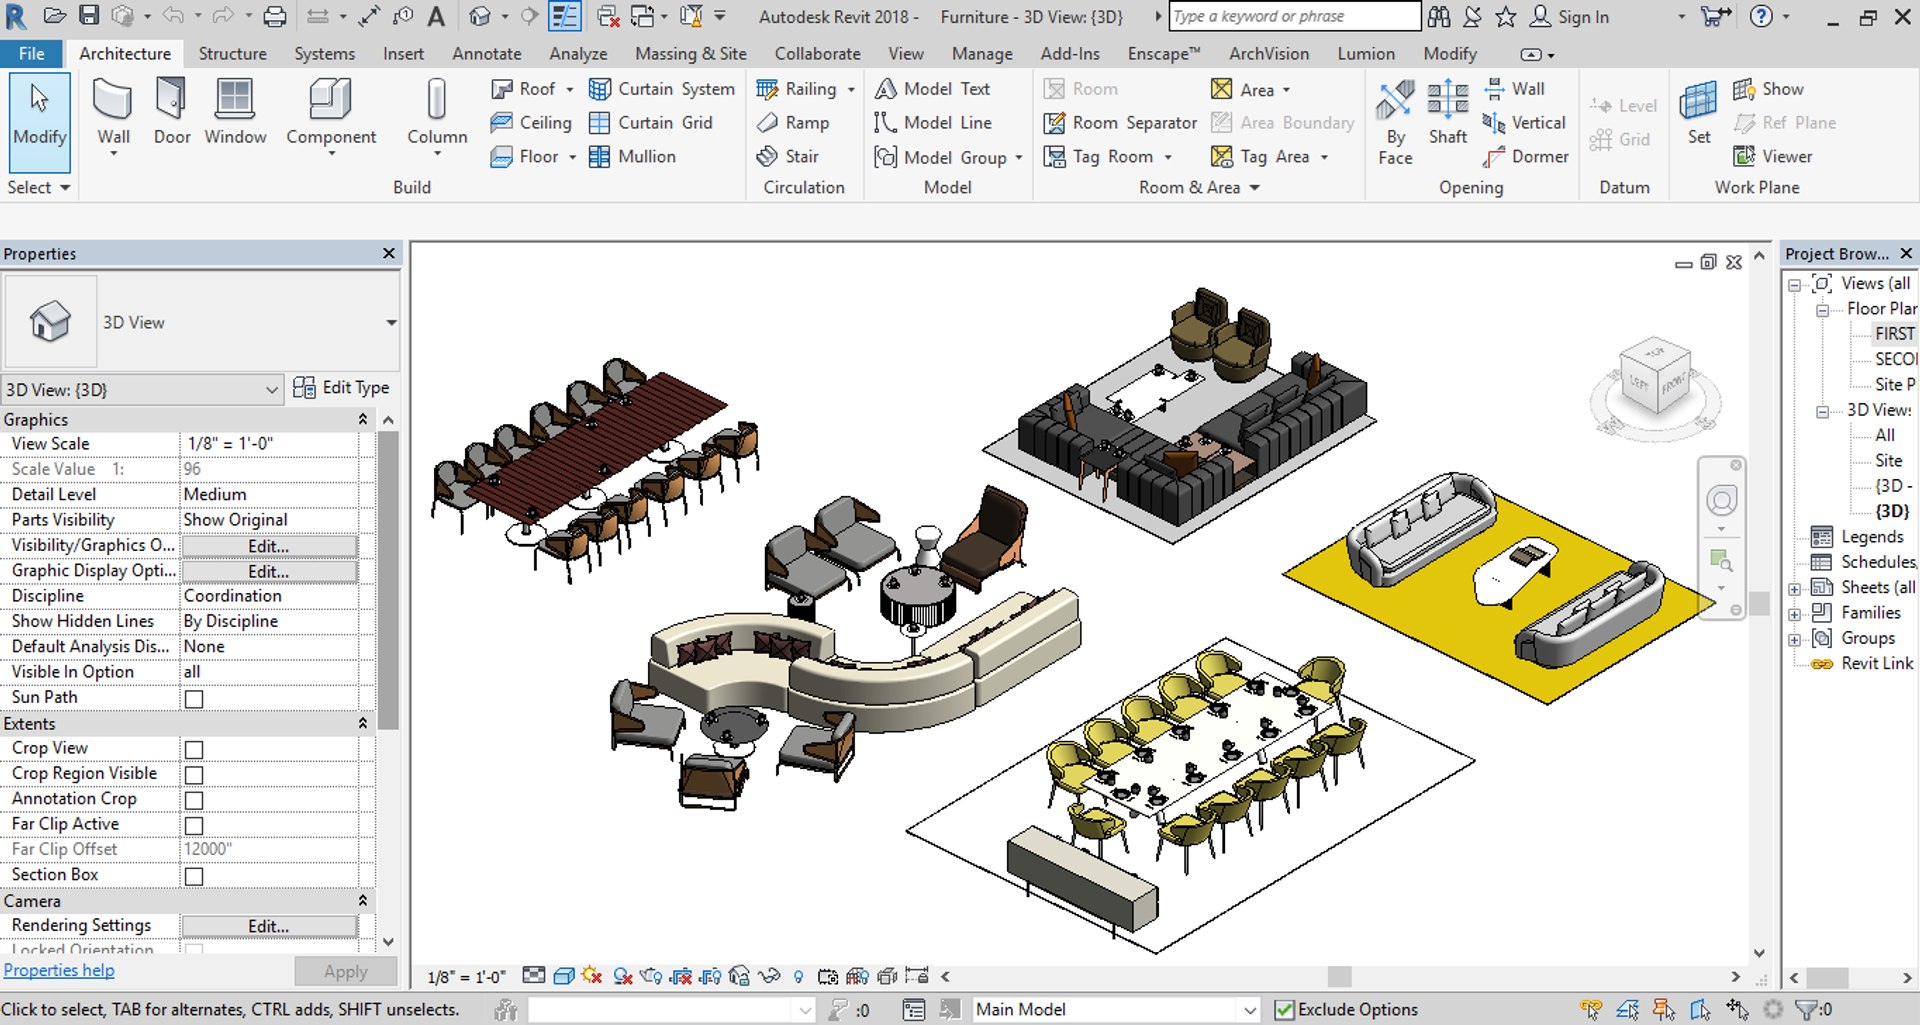Uncheck the Exclude Options checkbox

point(1285,1010)
